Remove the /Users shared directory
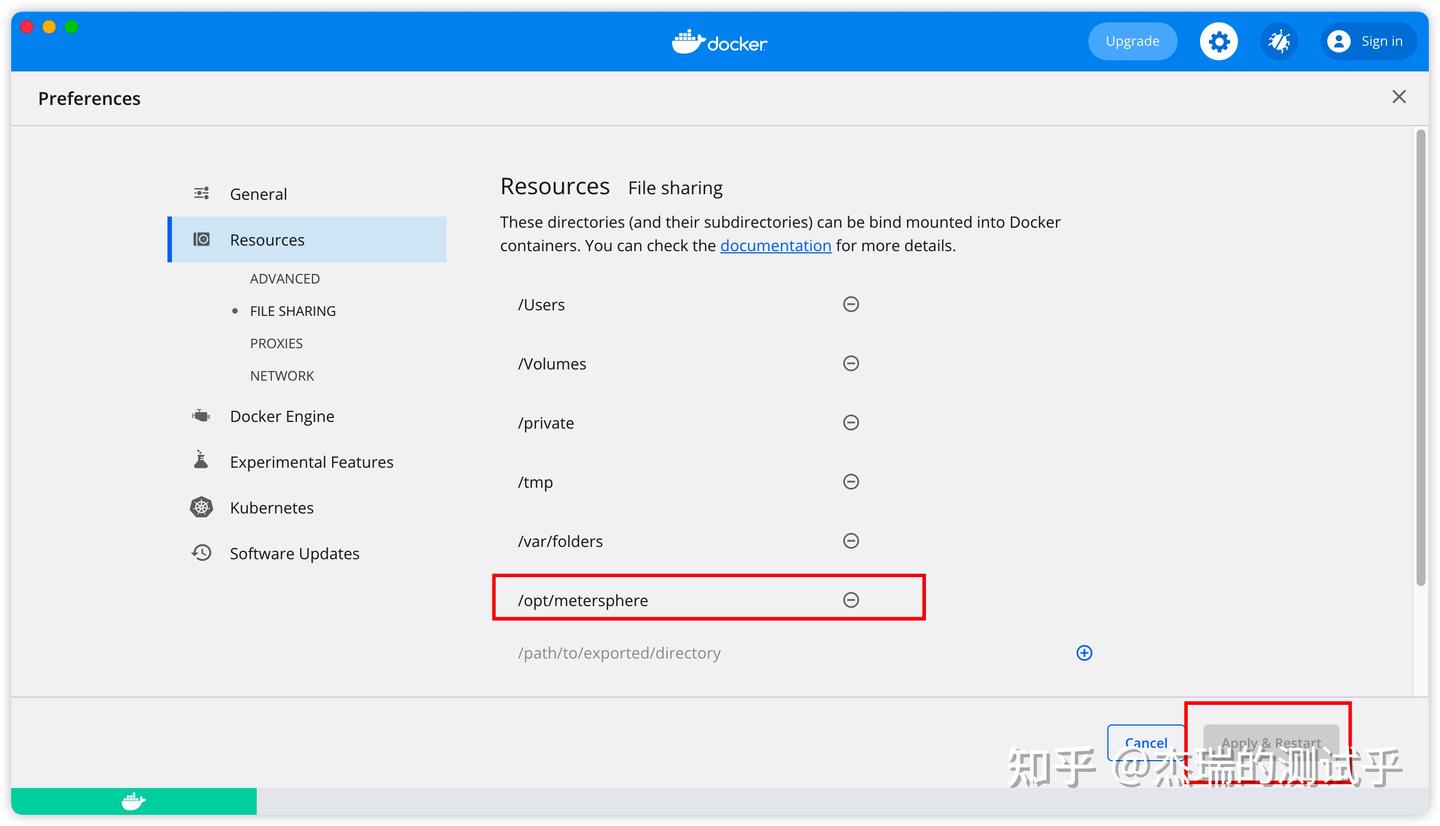Image resolution: width=1440 pixels, height=826 pixels. tap(851, 304)
